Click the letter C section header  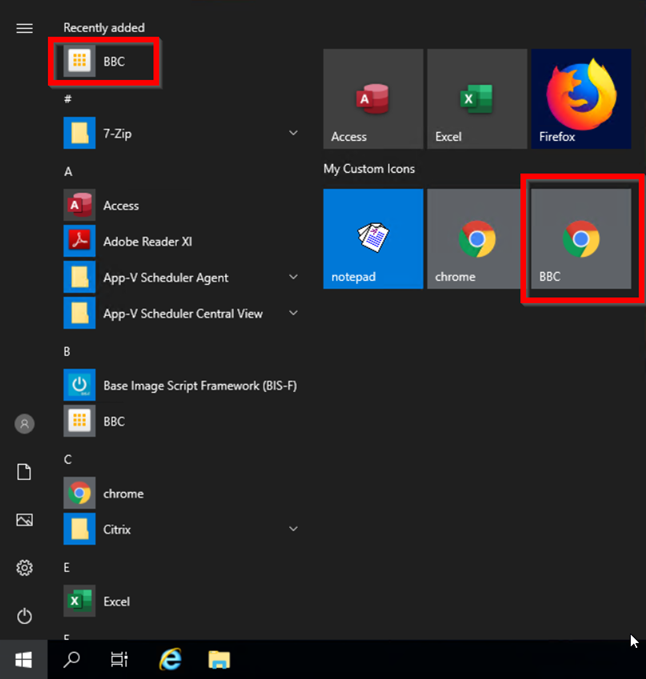(x=68, y=459)
